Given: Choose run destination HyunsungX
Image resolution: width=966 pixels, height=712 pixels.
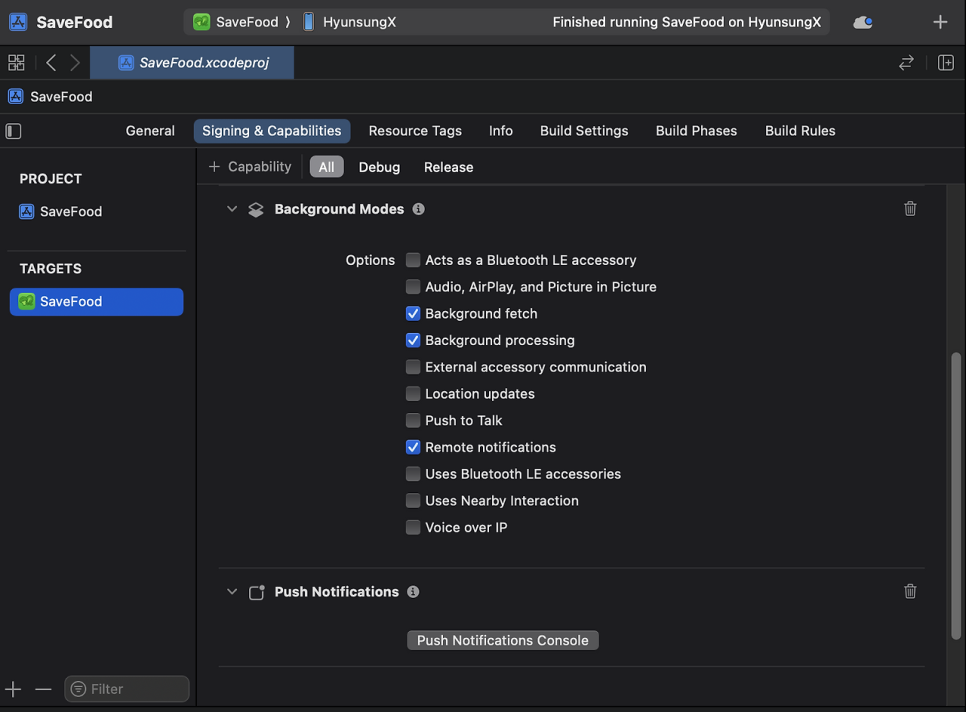Looking at the screenshot, I should pyautogui.click(x=360, y=22).
